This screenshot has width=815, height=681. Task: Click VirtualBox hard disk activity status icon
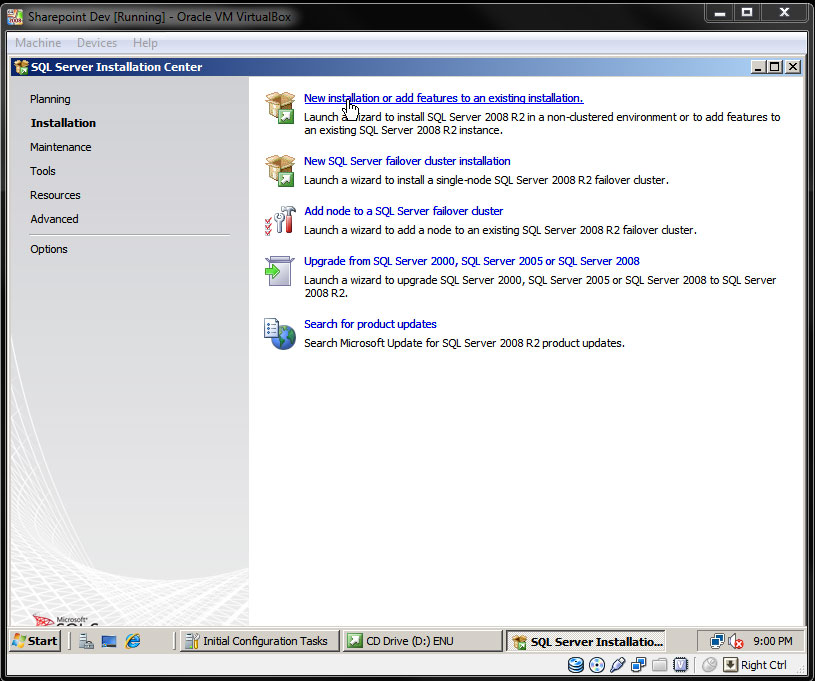click(575, 665)
